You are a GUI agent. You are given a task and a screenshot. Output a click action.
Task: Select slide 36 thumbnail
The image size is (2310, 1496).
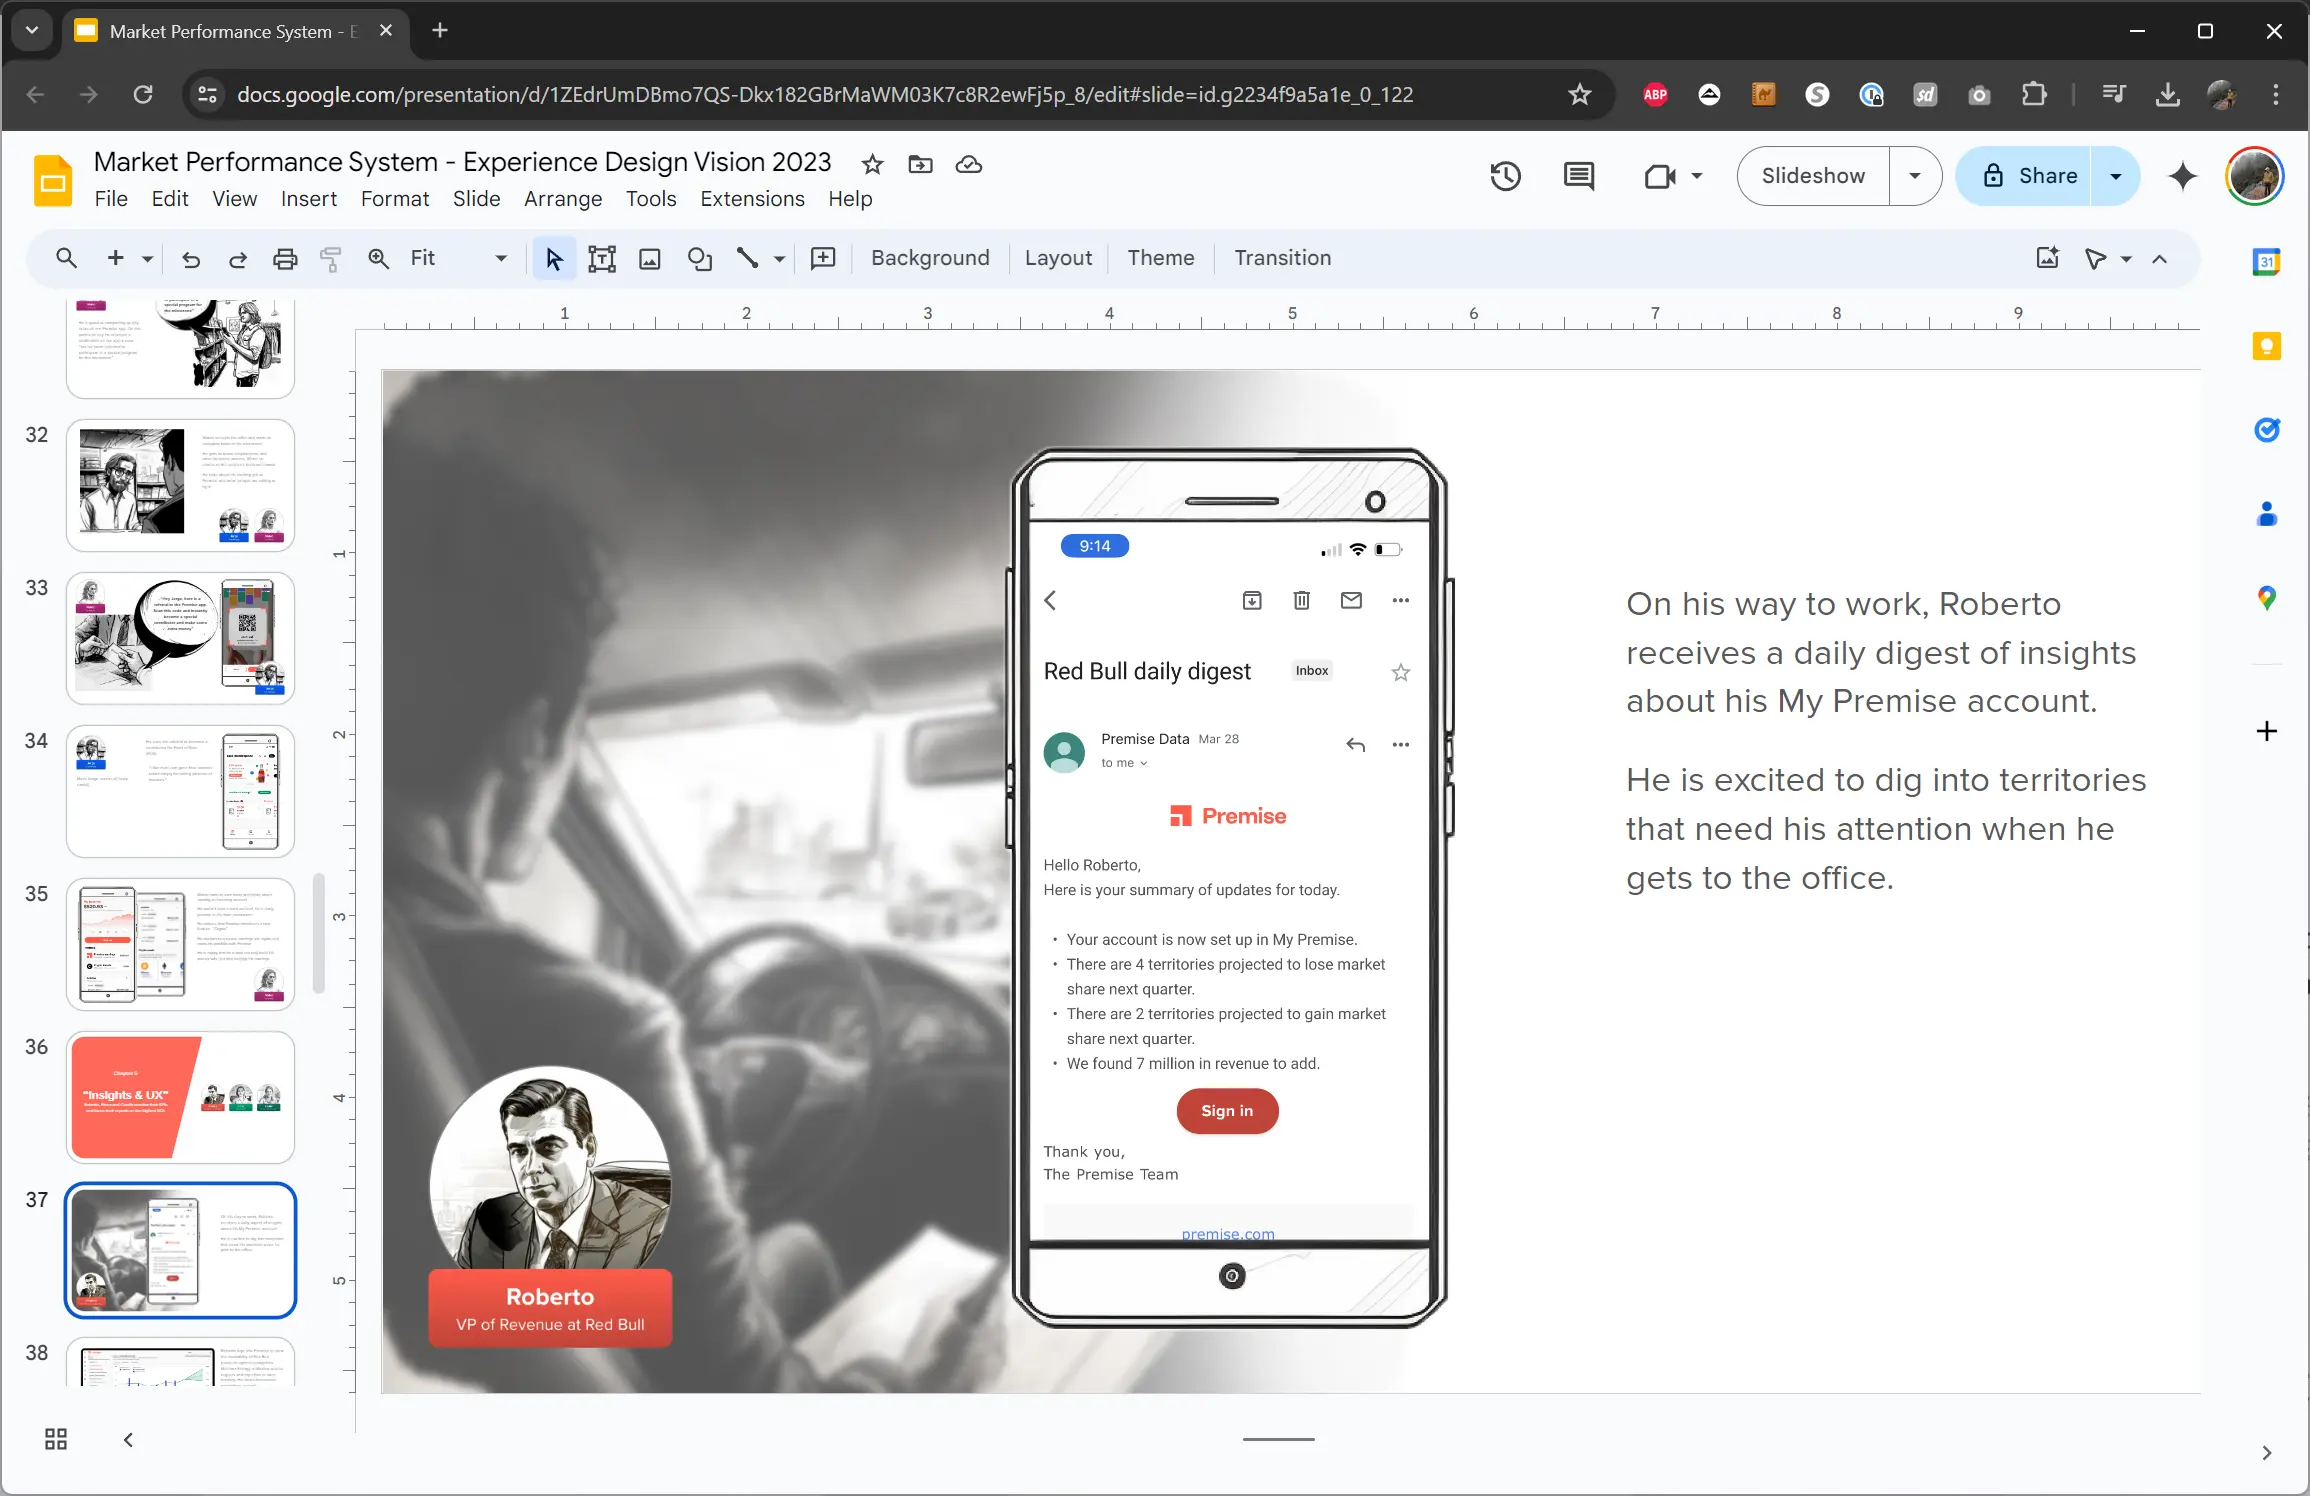click(x=180, y=1097)
